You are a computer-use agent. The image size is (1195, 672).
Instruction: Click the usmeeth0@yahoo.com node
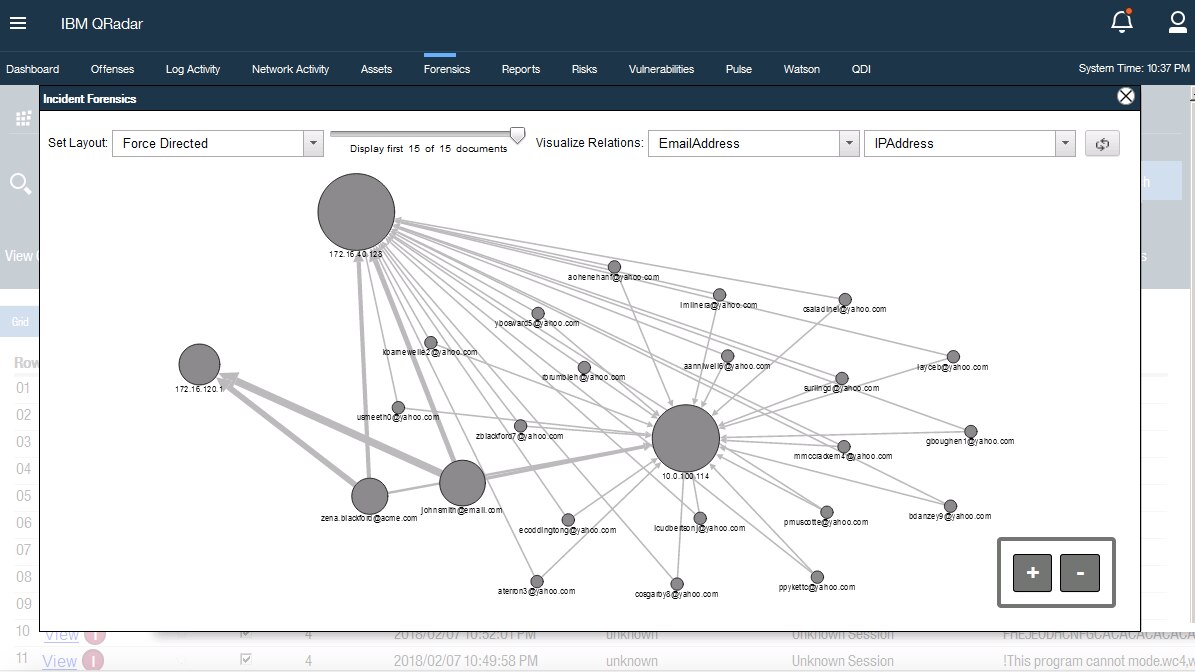point(398,408)
